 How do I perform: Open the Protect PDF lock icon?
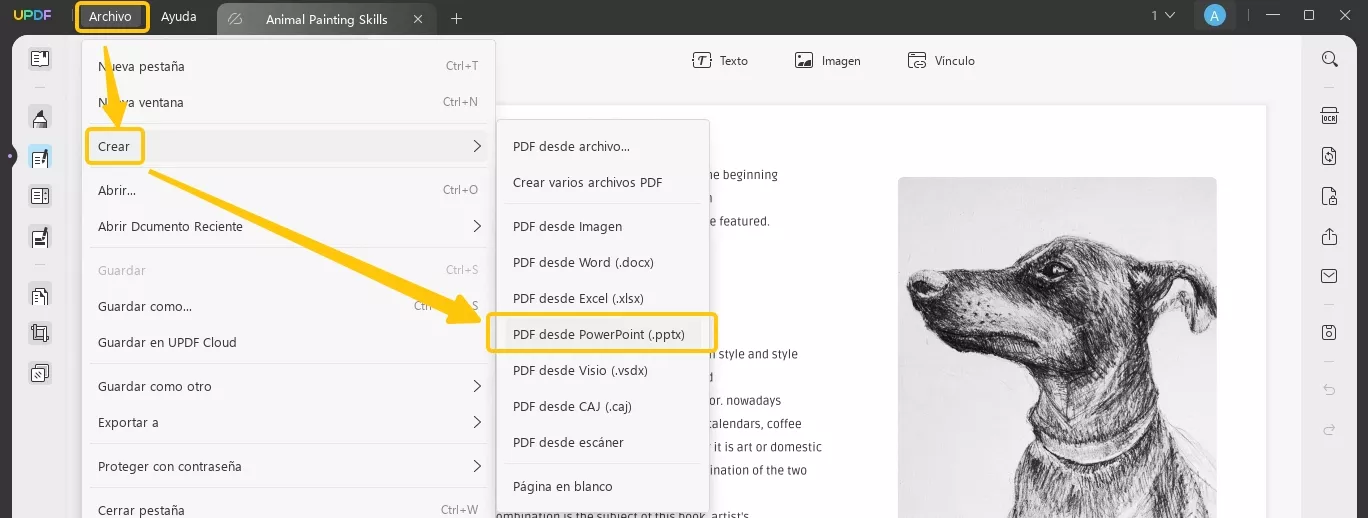click(x=1329, y=195)
